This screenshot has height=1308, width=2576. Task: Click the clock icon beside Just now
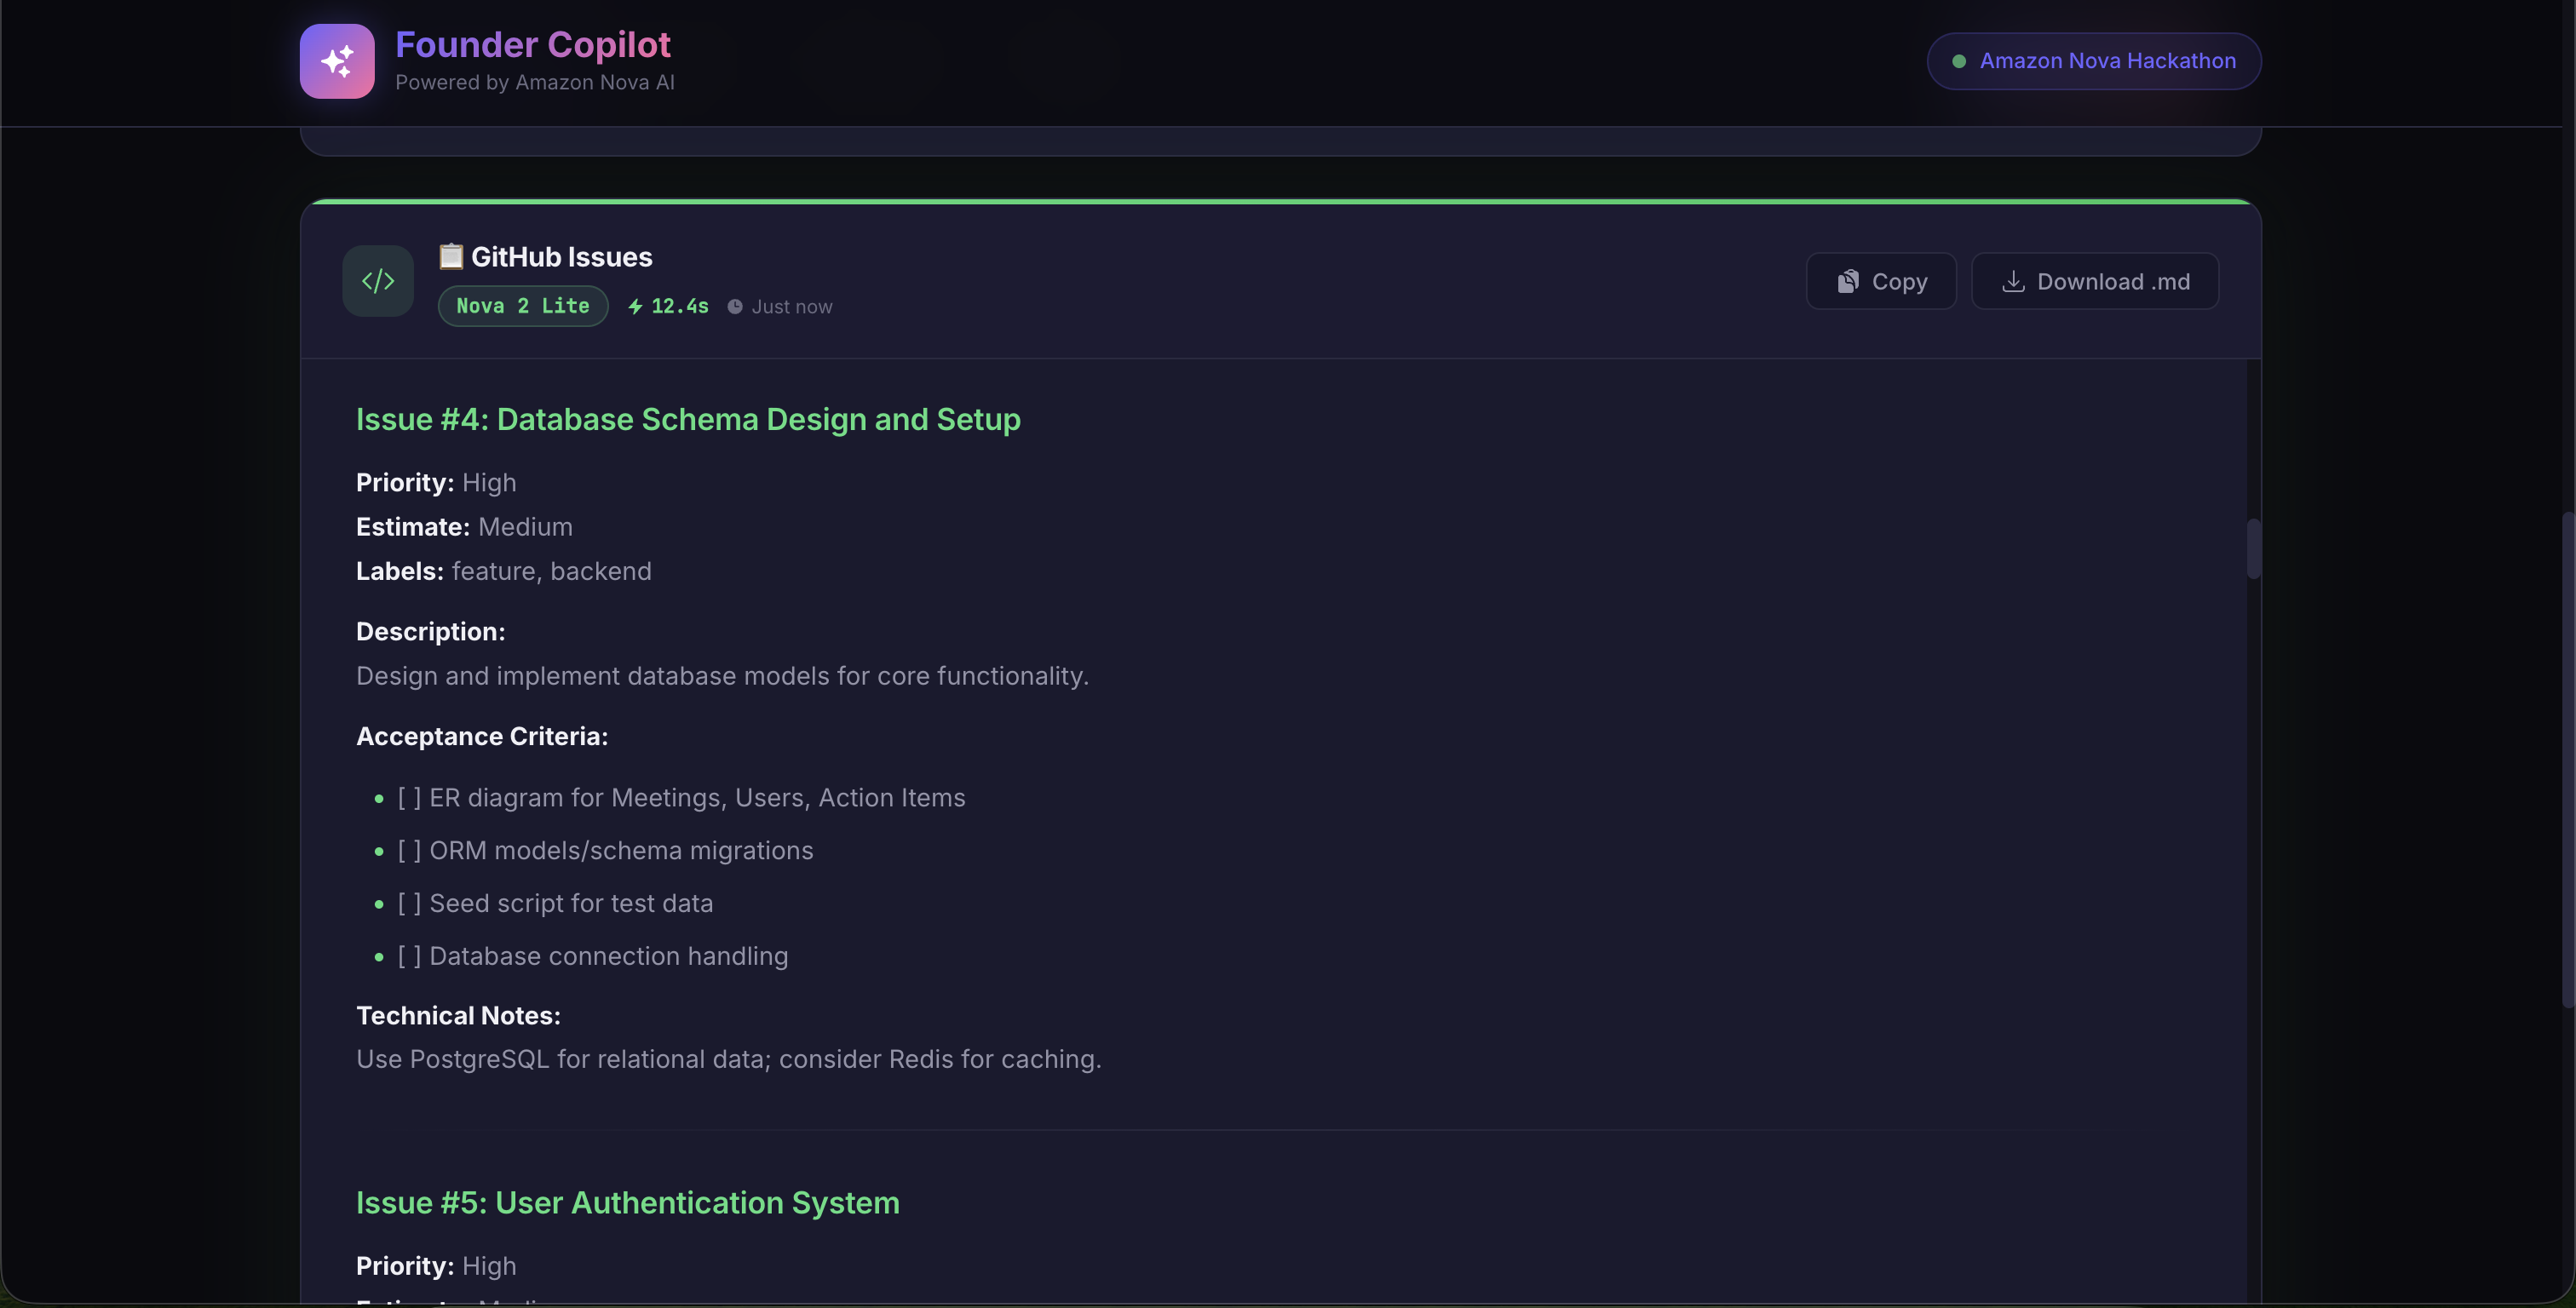pyautogui.click(x=735, y=307)
